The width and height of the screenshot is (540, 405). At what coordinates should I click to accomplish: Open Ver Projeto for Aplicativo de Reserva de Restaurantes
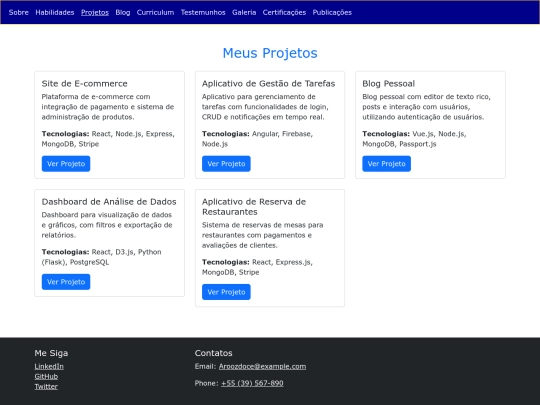[x=226, y=292]
